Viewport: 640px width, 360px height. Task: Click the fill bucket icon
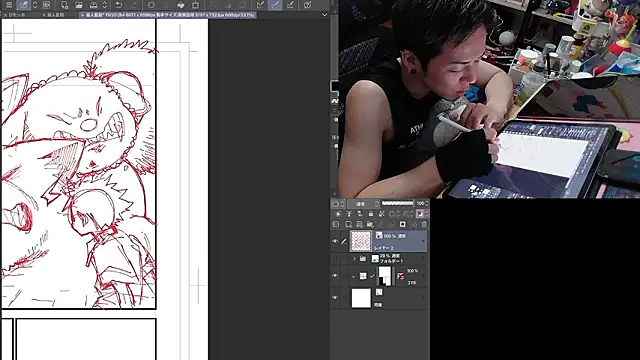click(x=181, y=5)
